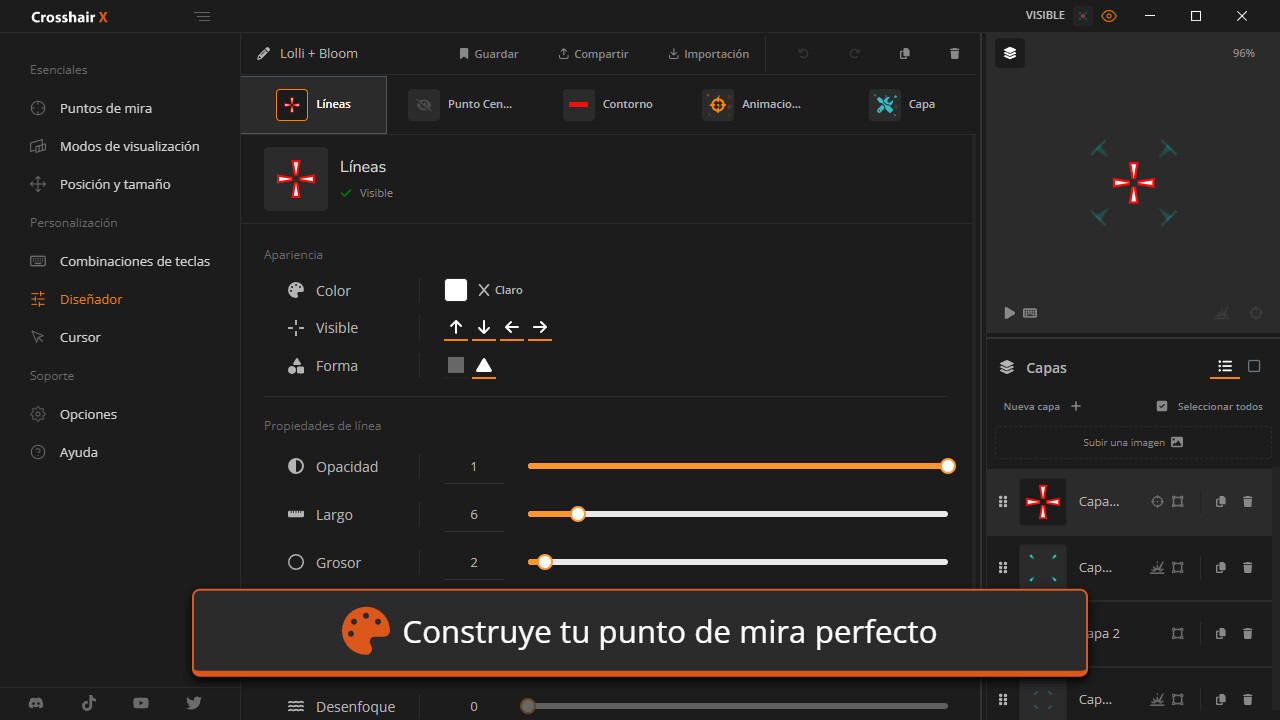Toggle the up arrow line visibility

pyautogui.click(x=456, y=327)
